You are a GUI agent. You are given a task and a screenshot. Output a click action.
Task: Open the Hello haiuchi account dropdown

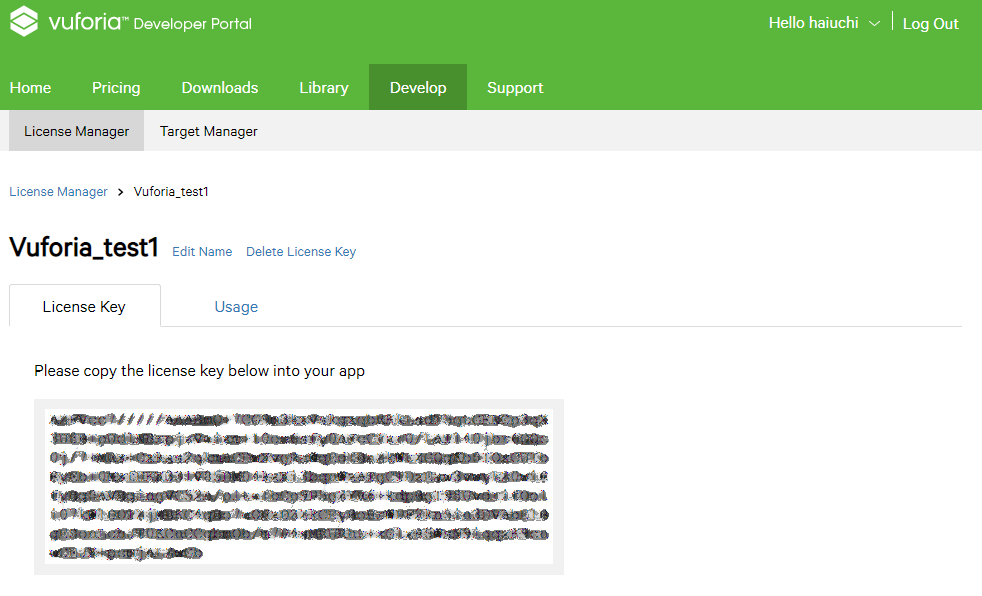point(824,23)
